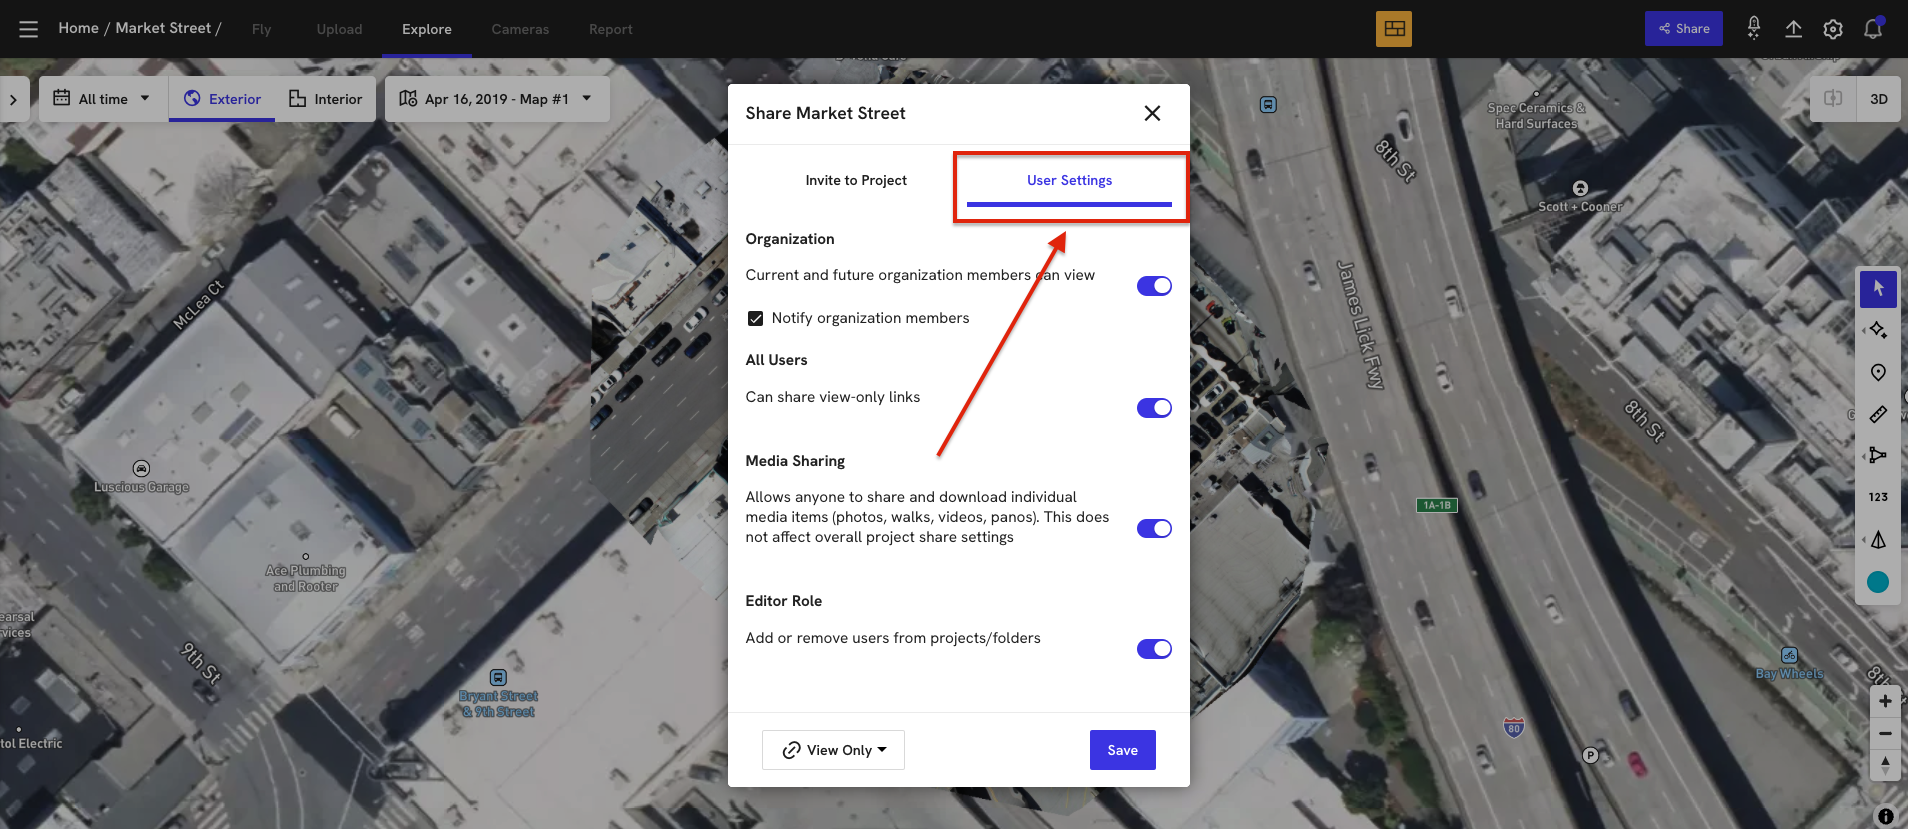Viewport: 1908px width, 829px height.
Task: Close the Share Market Street dialog
Action: [x=1152, y=113]
